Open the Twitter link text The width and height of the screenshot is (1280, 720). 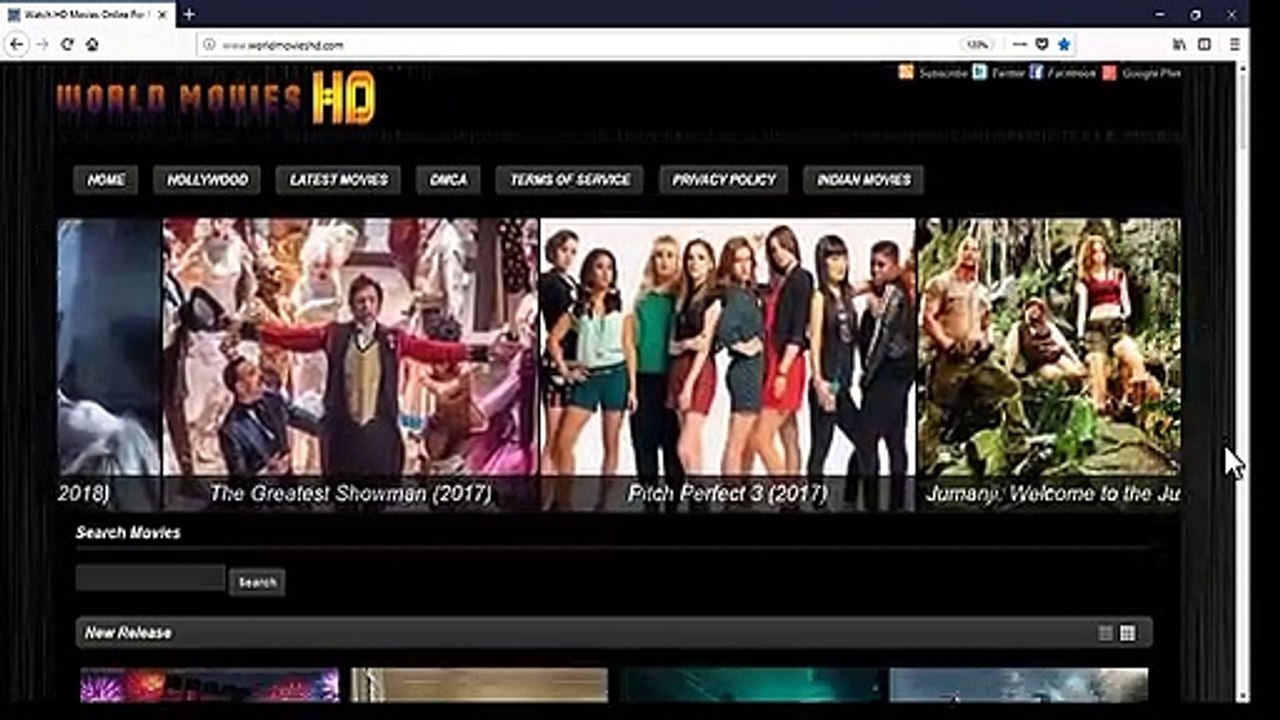click(1008, 73)
